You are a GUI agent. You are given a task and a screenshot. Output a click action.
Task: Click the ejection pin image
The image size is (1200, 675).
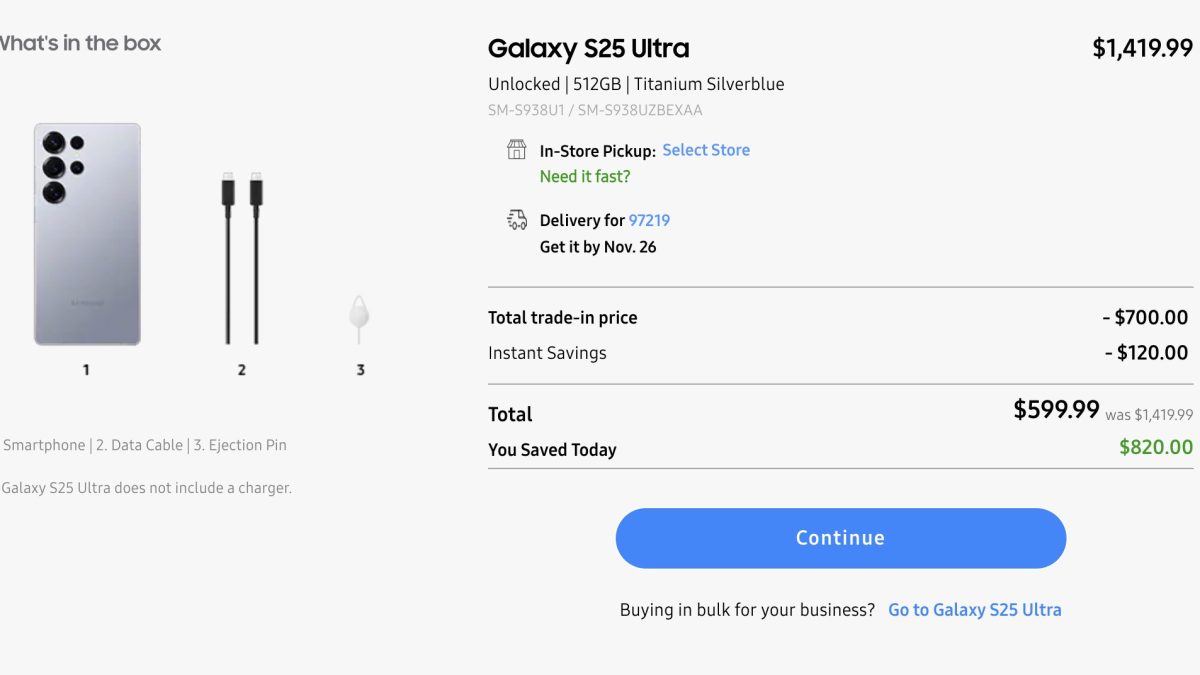click(x=360, y=315)
